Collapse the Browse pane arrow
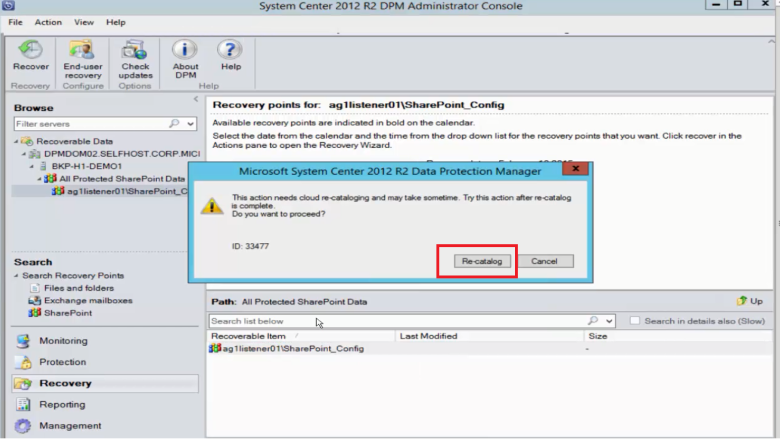The height and width of the screenshot is (439, 780). [x=195, y=99]
